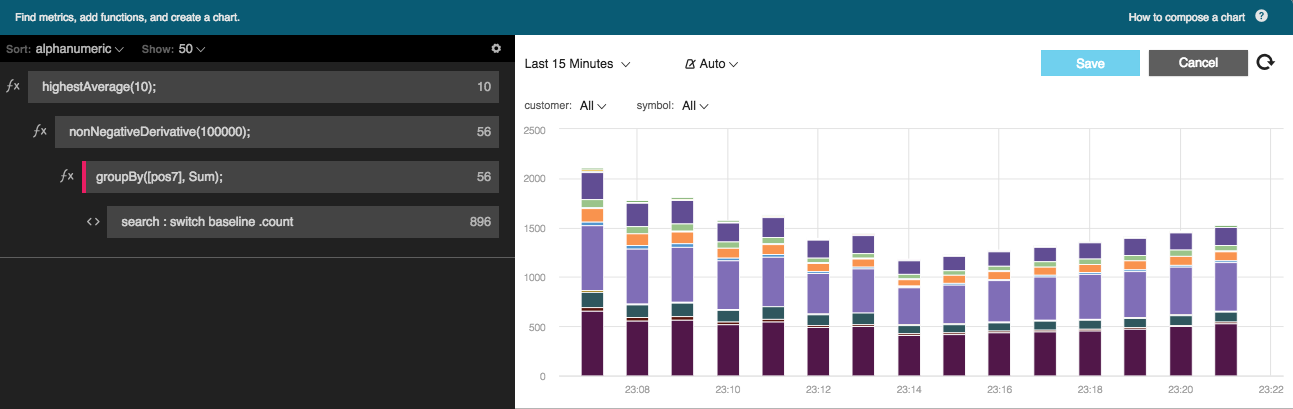Click the 23:16 time axis label
The height and width of the screenshot is (409, 1293).
pos(999,389)
